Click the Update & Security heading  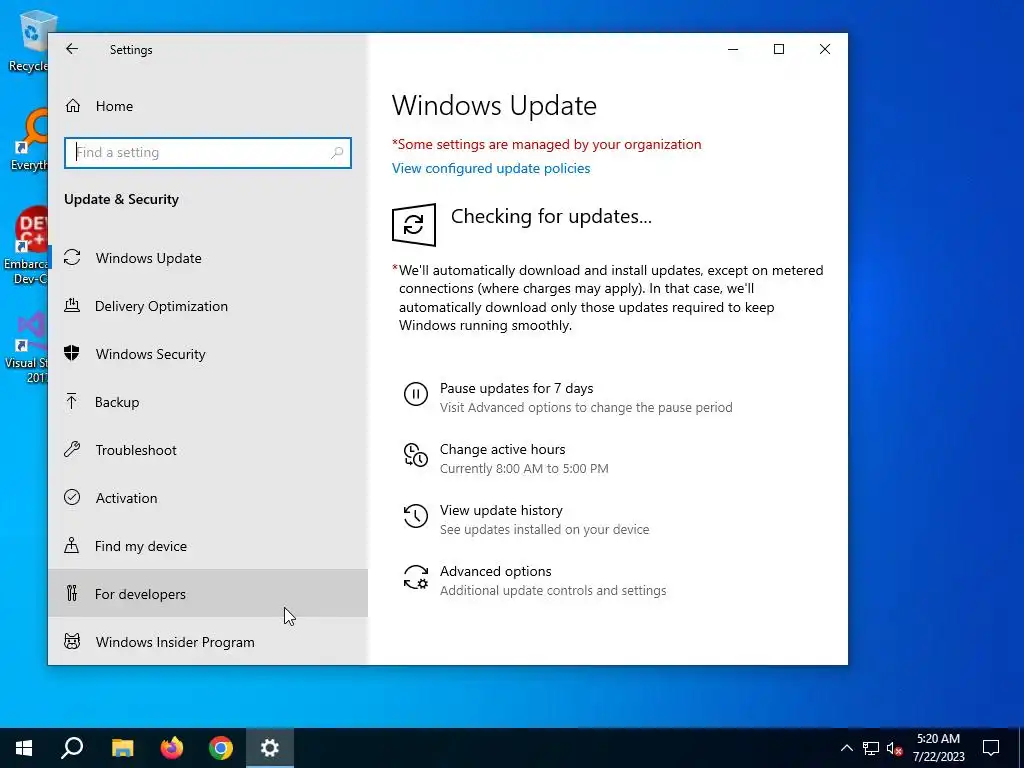121,199
